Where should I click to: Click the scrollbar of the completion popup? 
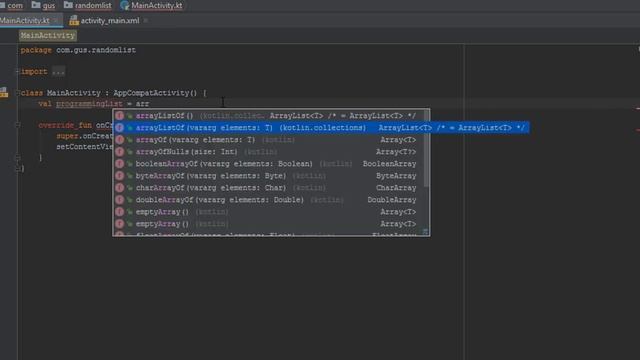427,149
